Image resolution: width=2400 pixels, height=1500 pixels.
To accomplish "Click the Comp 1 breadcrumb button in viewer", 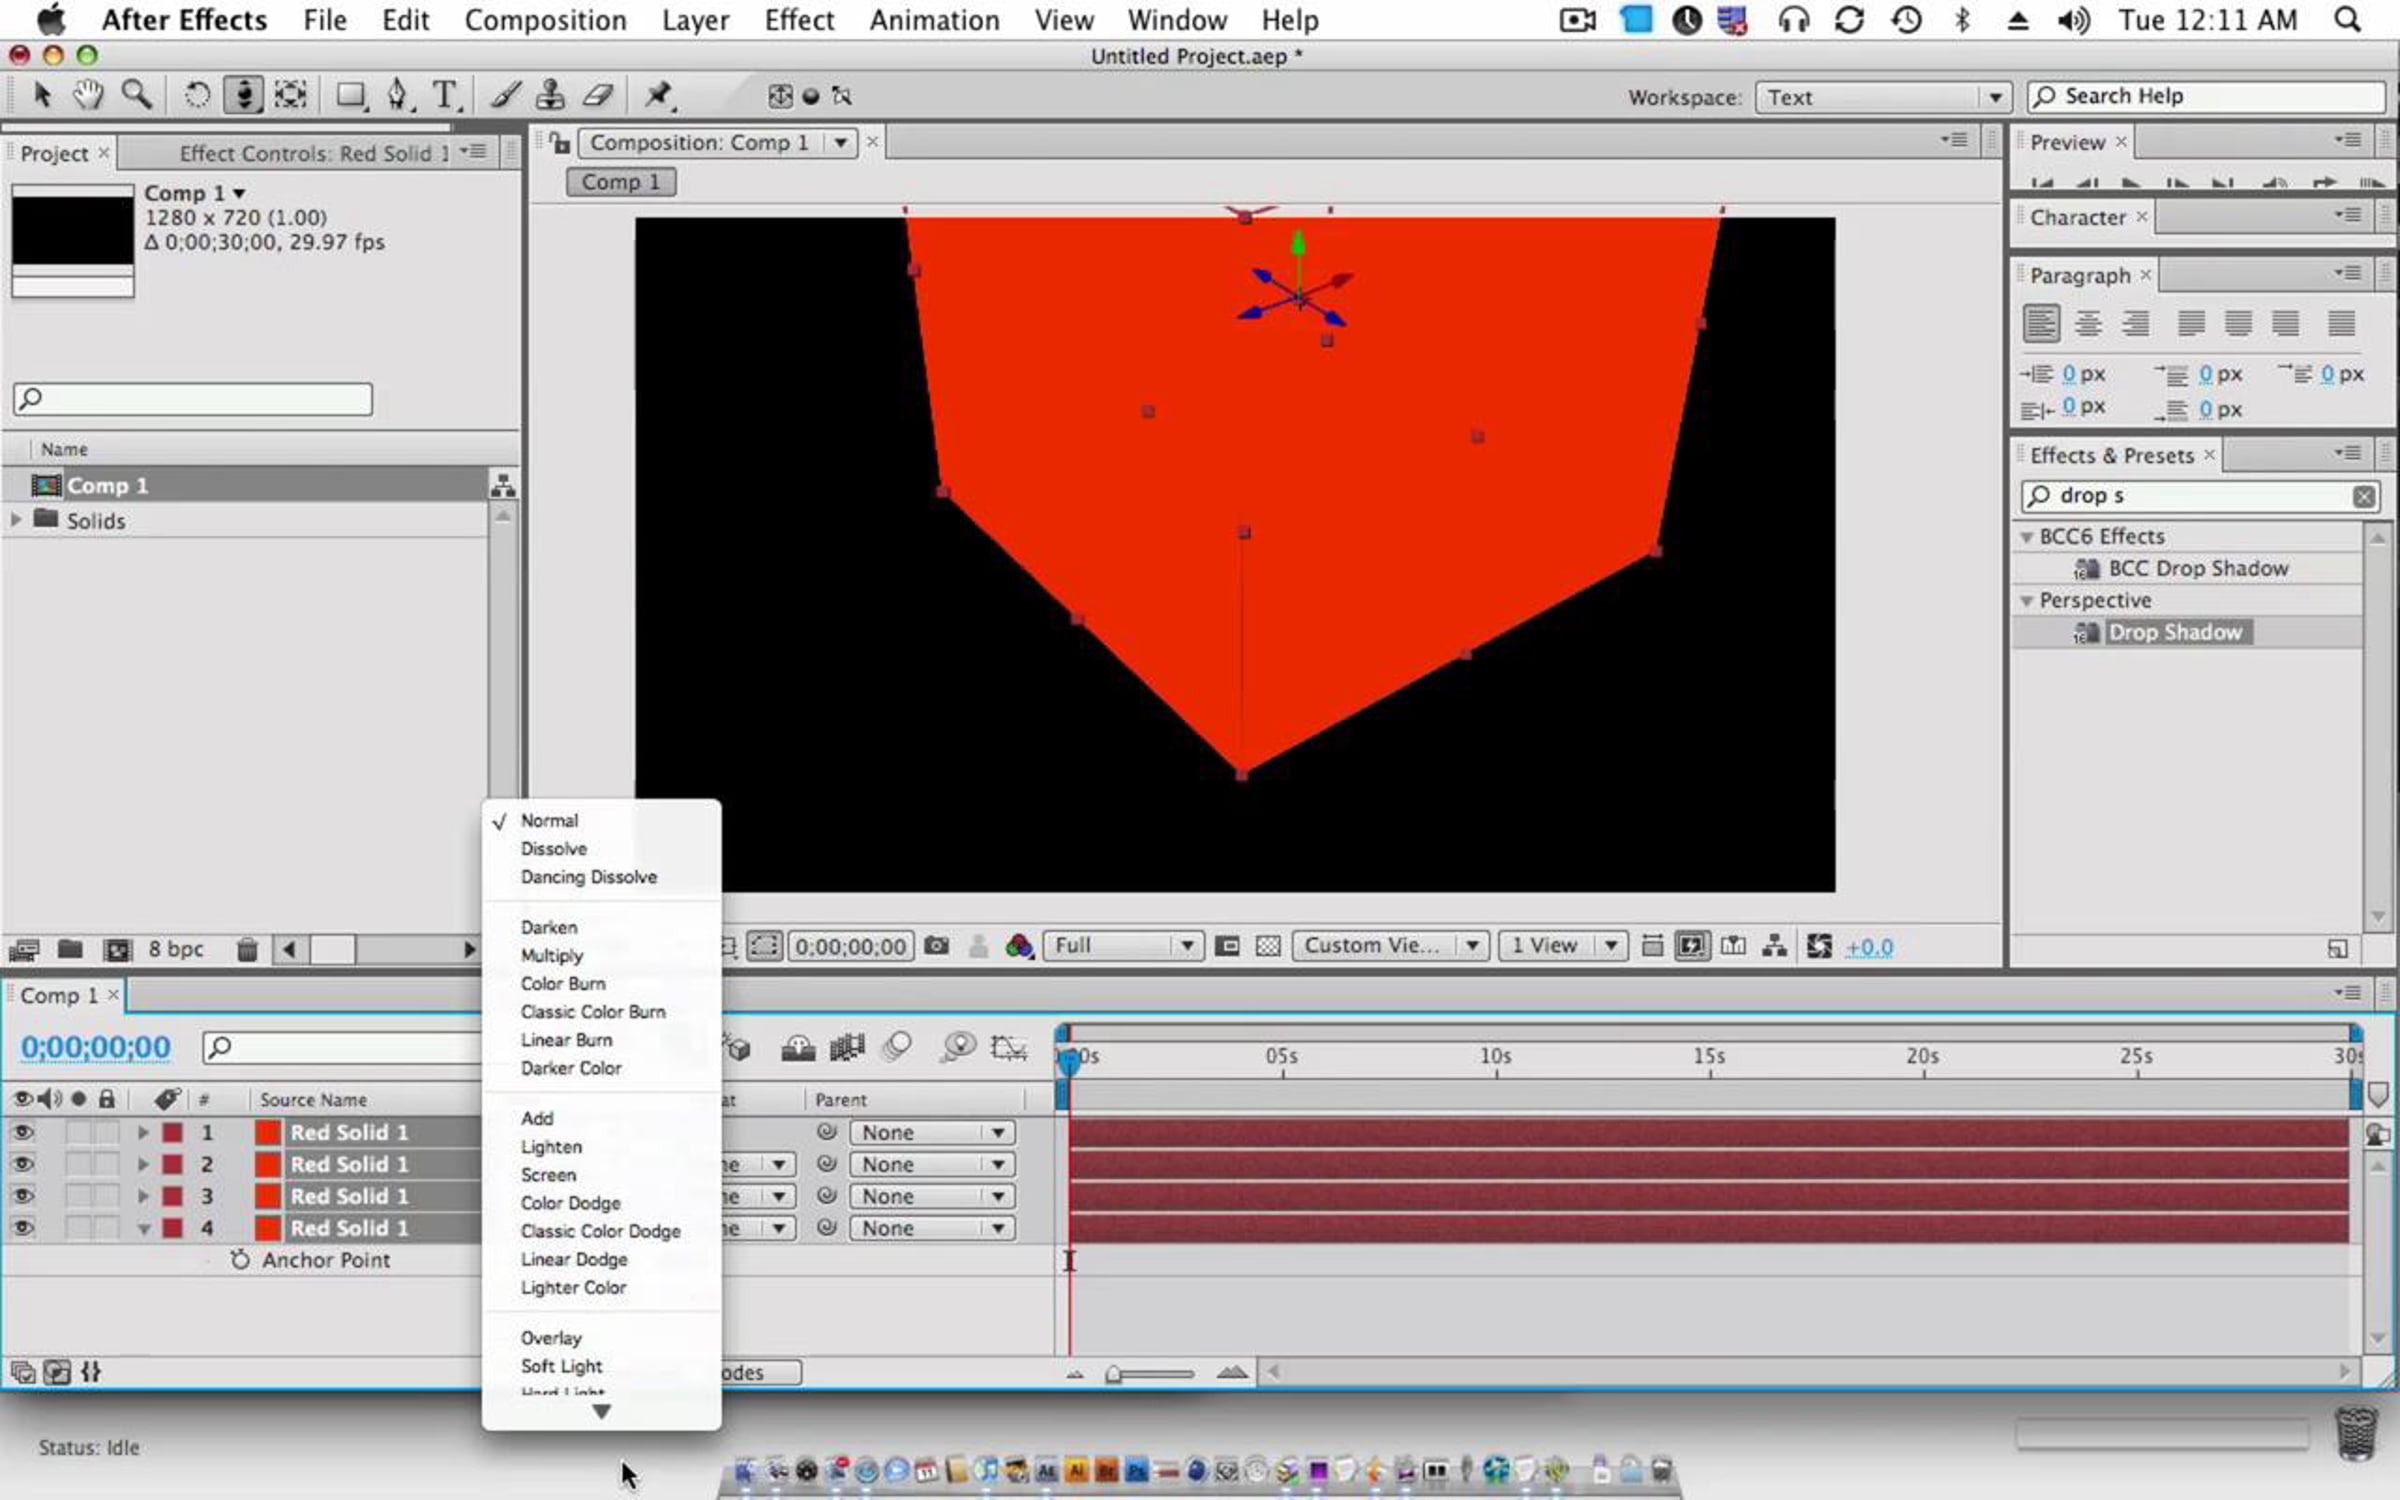I will tap(621, 182).
